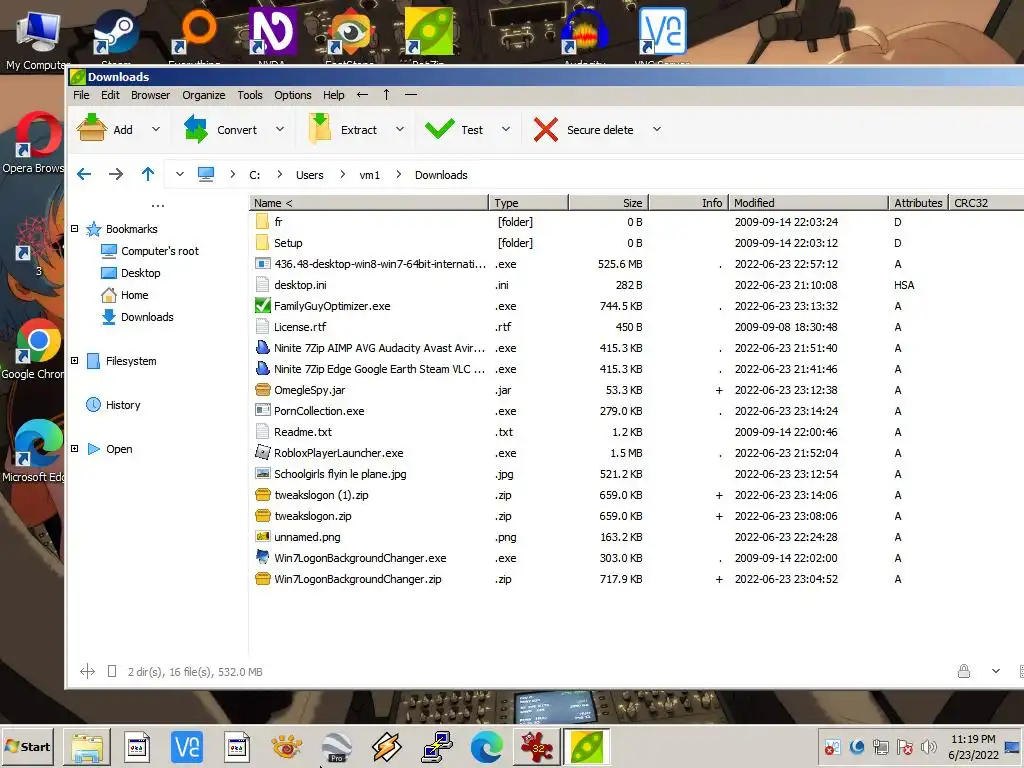Open the address history dropdown chevron
Screen dimensions: 1024x768
click(180, 174)
